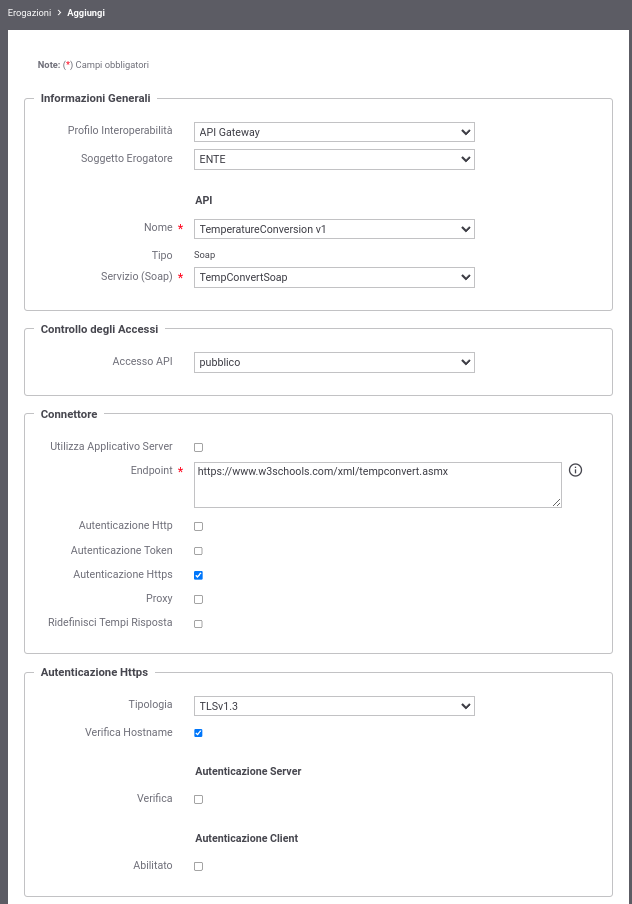Open the Accesso API dropdown
This screenshot has height=904, width=632.
click(334, 362)
